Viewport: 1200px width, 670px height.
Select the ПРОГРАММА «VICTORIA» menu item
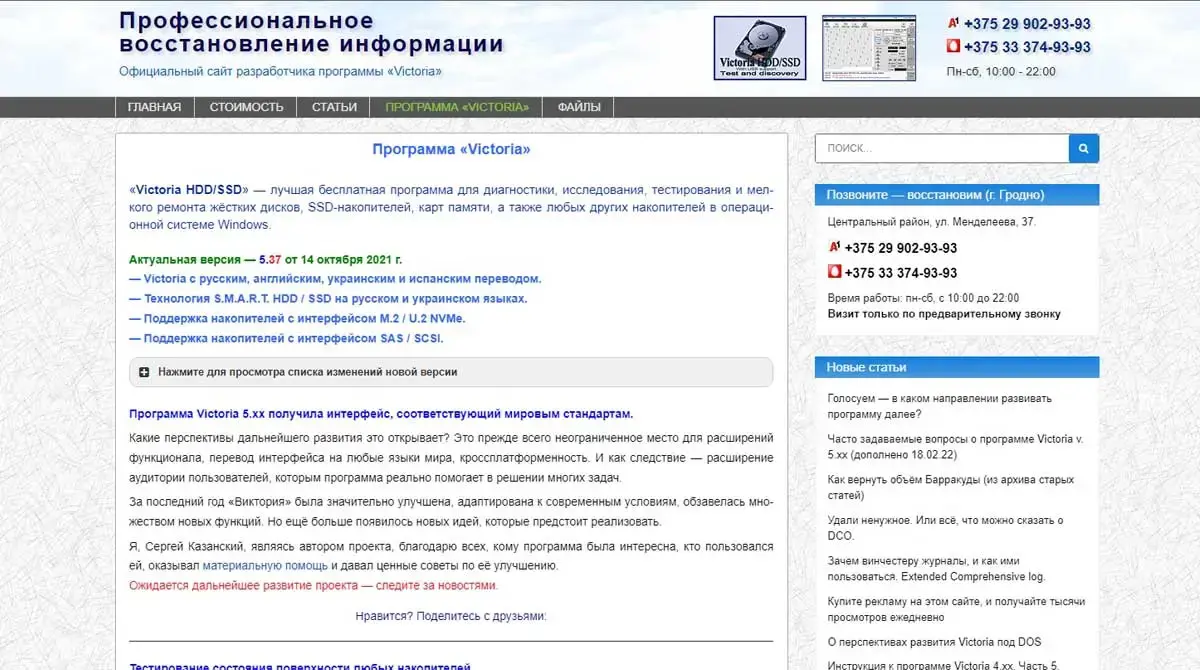[456, 107]
